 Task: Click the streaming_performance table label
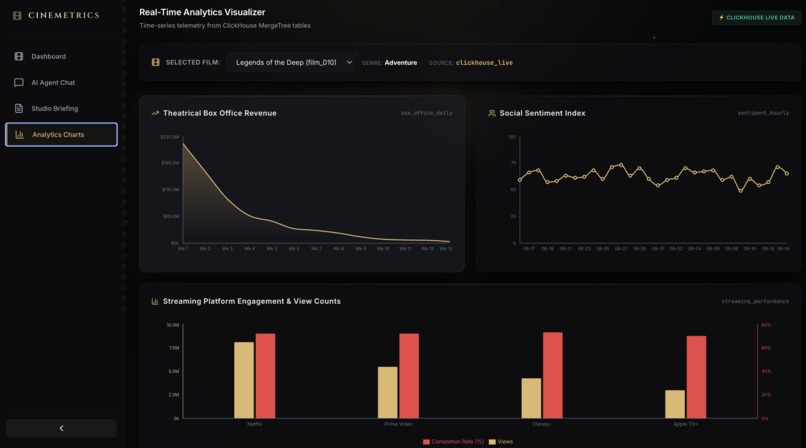click(755, 302)
